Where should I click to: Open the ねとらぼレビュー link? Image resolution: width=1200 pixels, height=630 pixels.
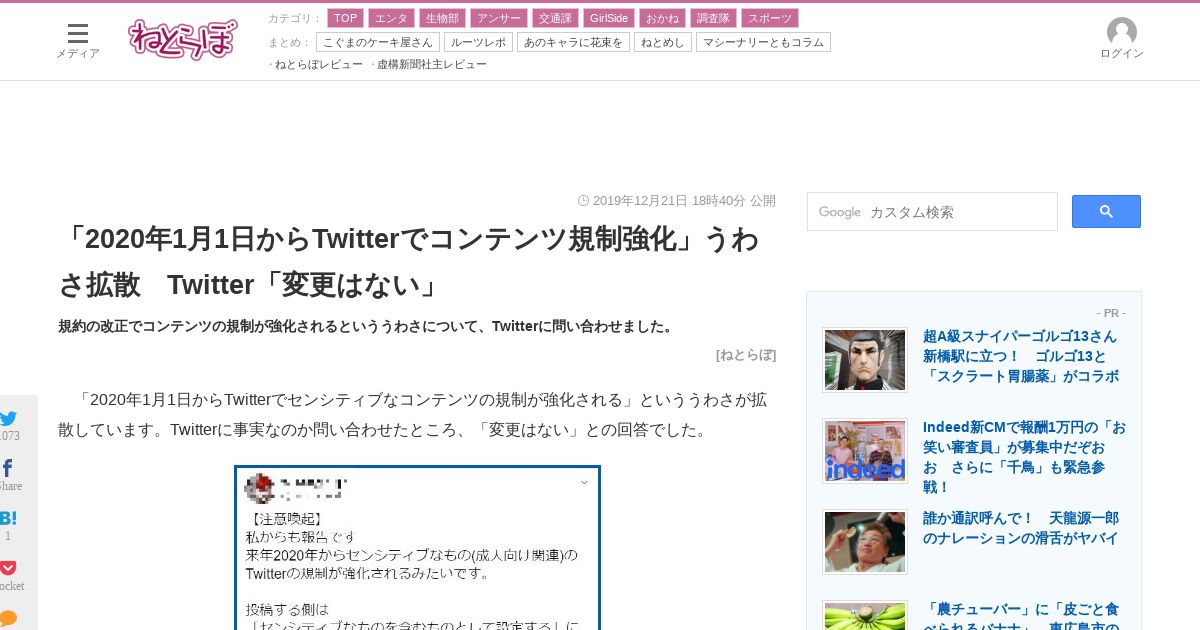[318, 64]
